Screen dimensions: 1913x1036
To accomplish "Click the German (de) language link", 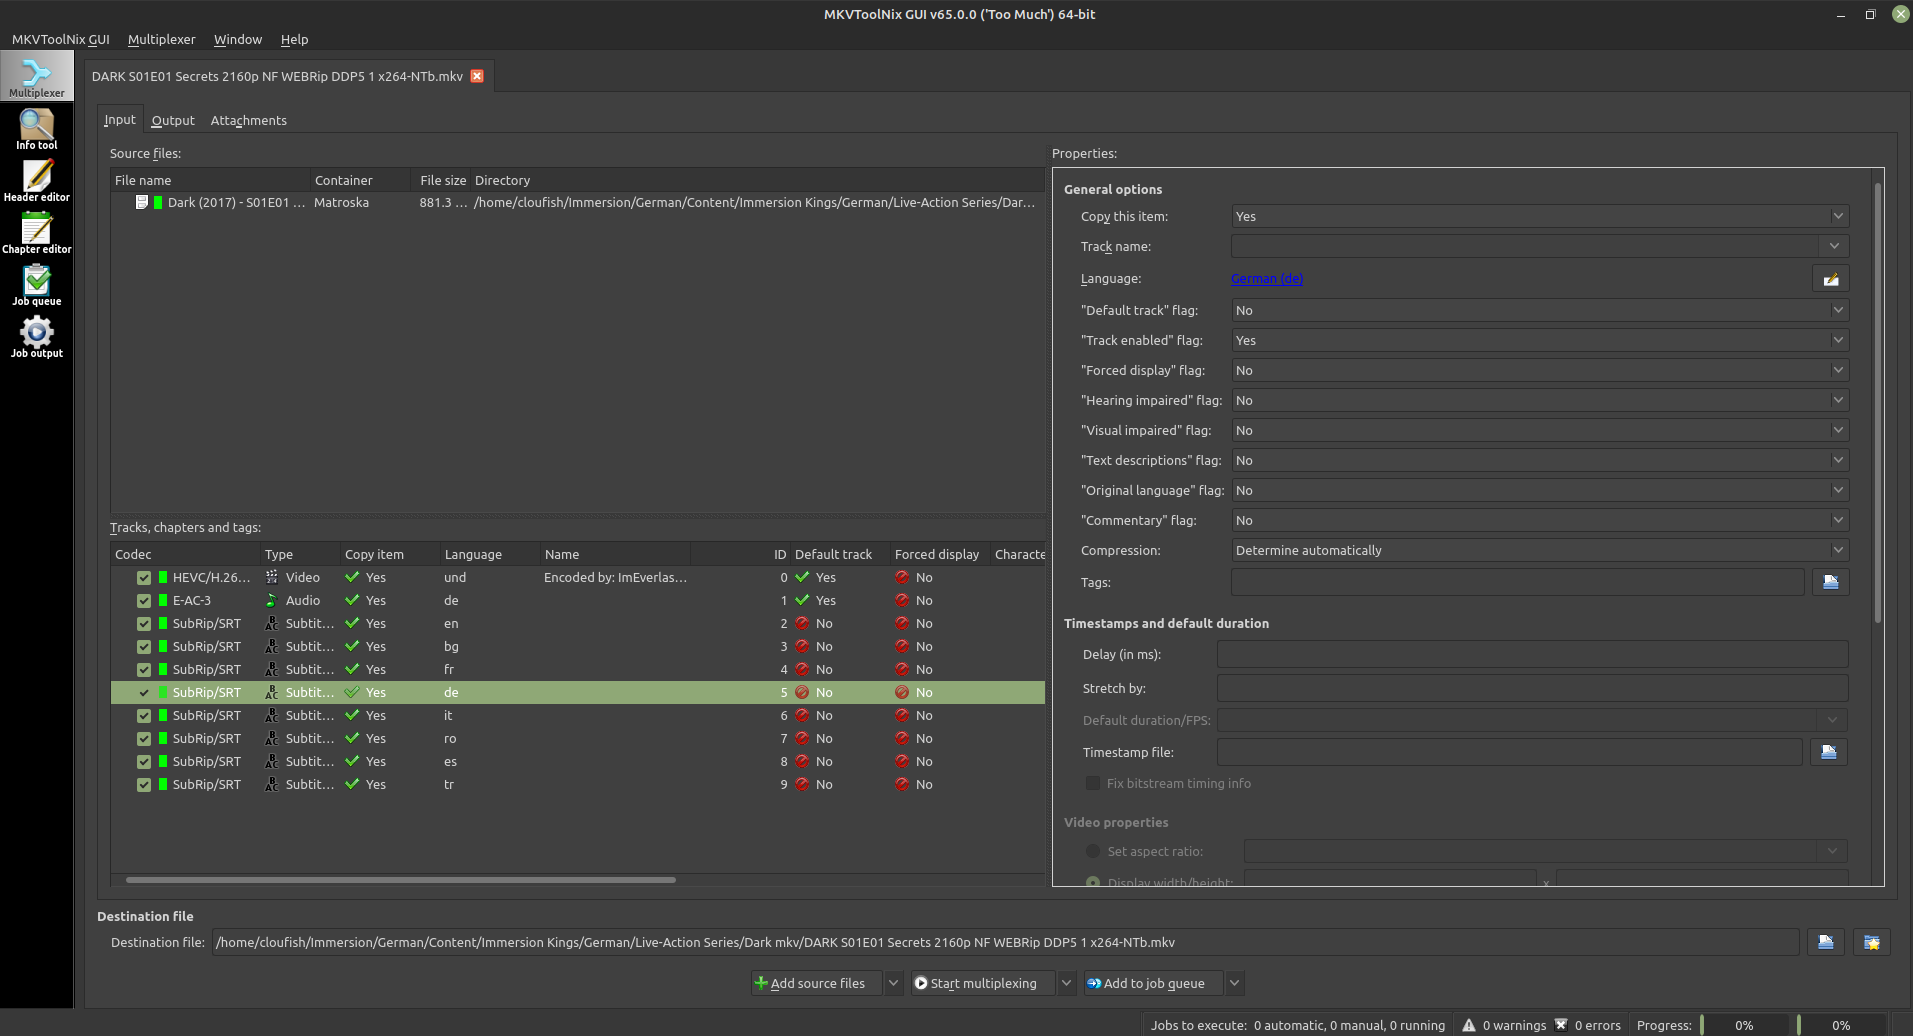I will coord(1266,278).
